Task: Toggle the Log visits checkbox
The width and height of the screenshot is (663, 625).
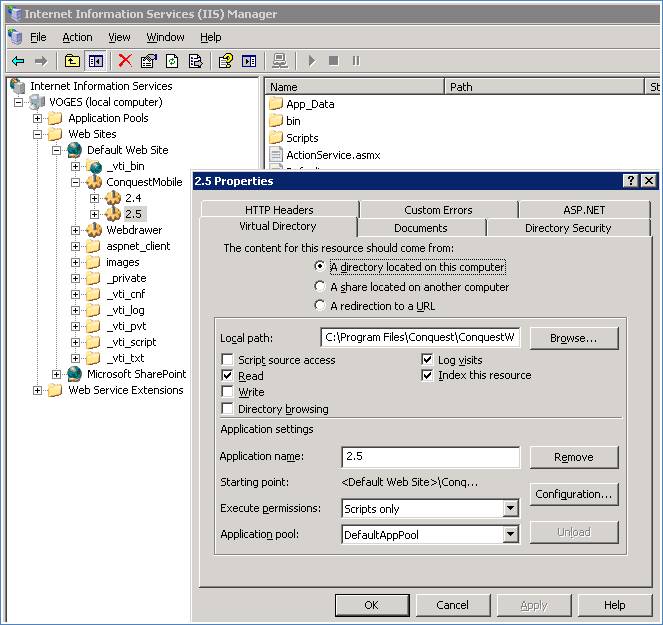Action: click(x=427, y=359)
